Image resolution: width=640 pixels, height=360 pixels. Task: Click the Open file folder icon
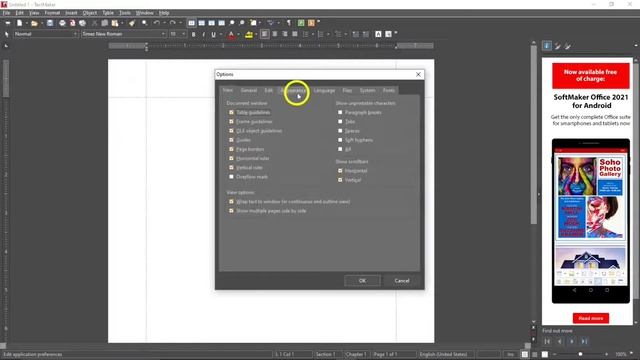click(34, 23)
